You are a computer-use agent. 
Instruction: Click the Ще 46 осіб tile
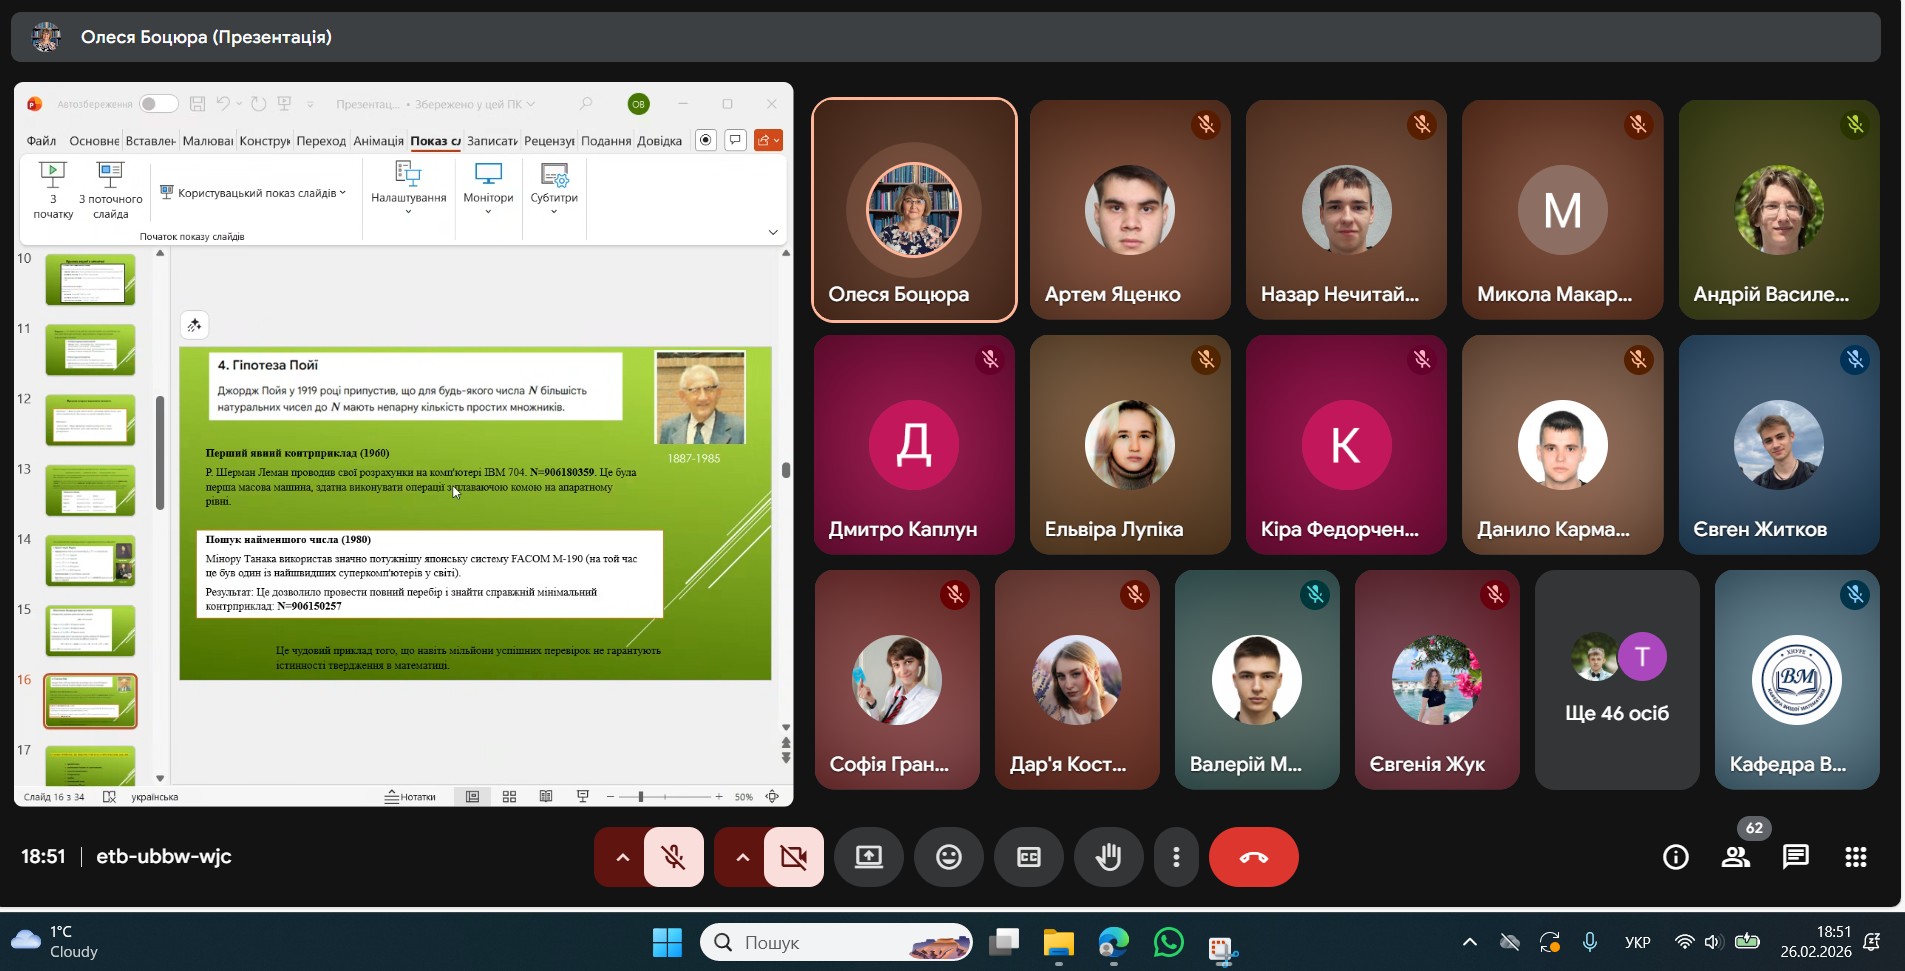coord(1616,680)
